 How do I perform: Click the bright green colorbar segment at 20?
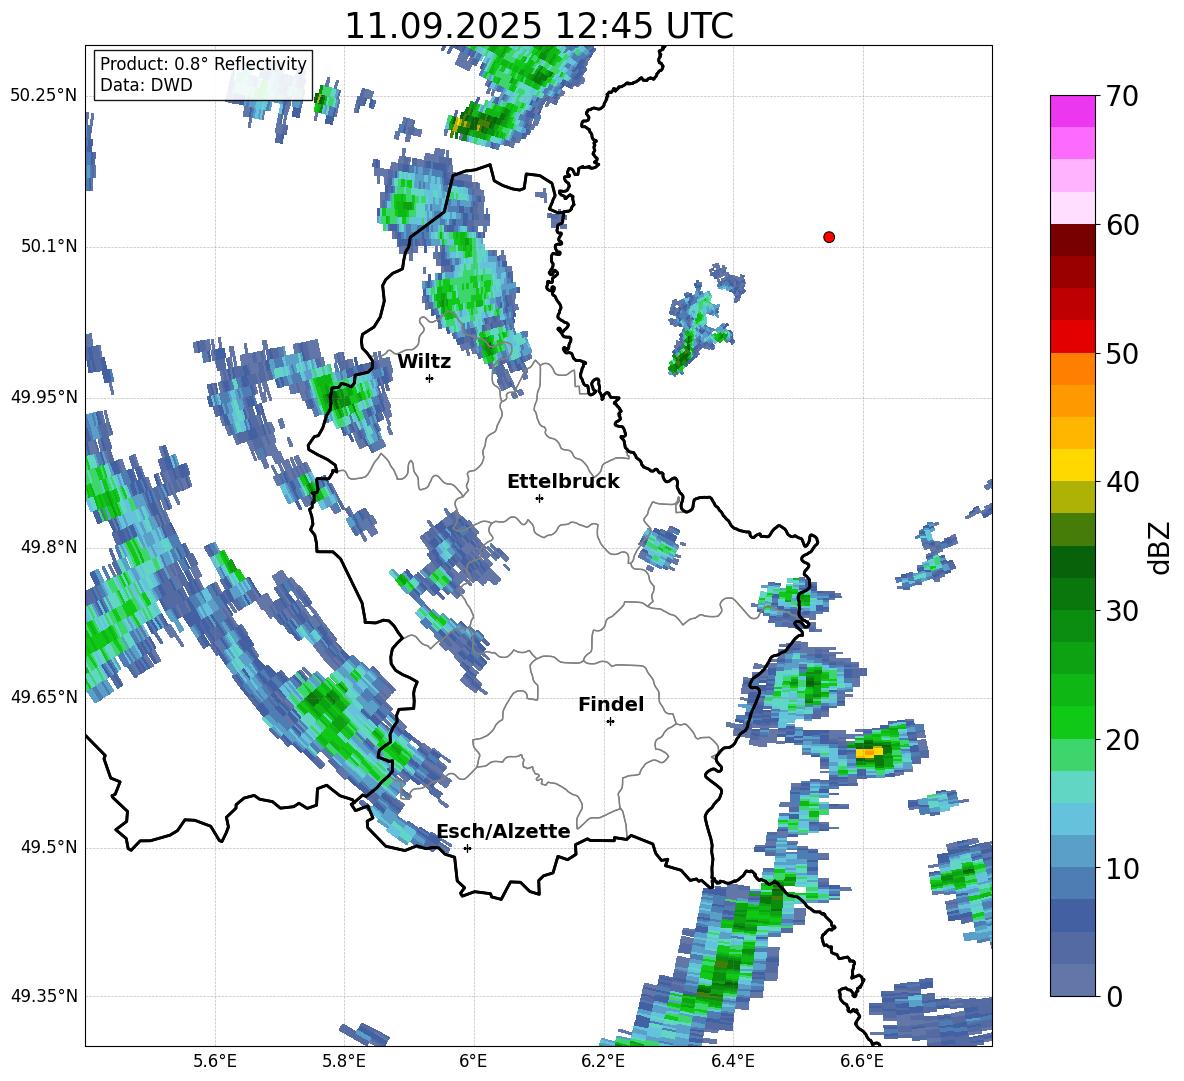[1072, 722]
